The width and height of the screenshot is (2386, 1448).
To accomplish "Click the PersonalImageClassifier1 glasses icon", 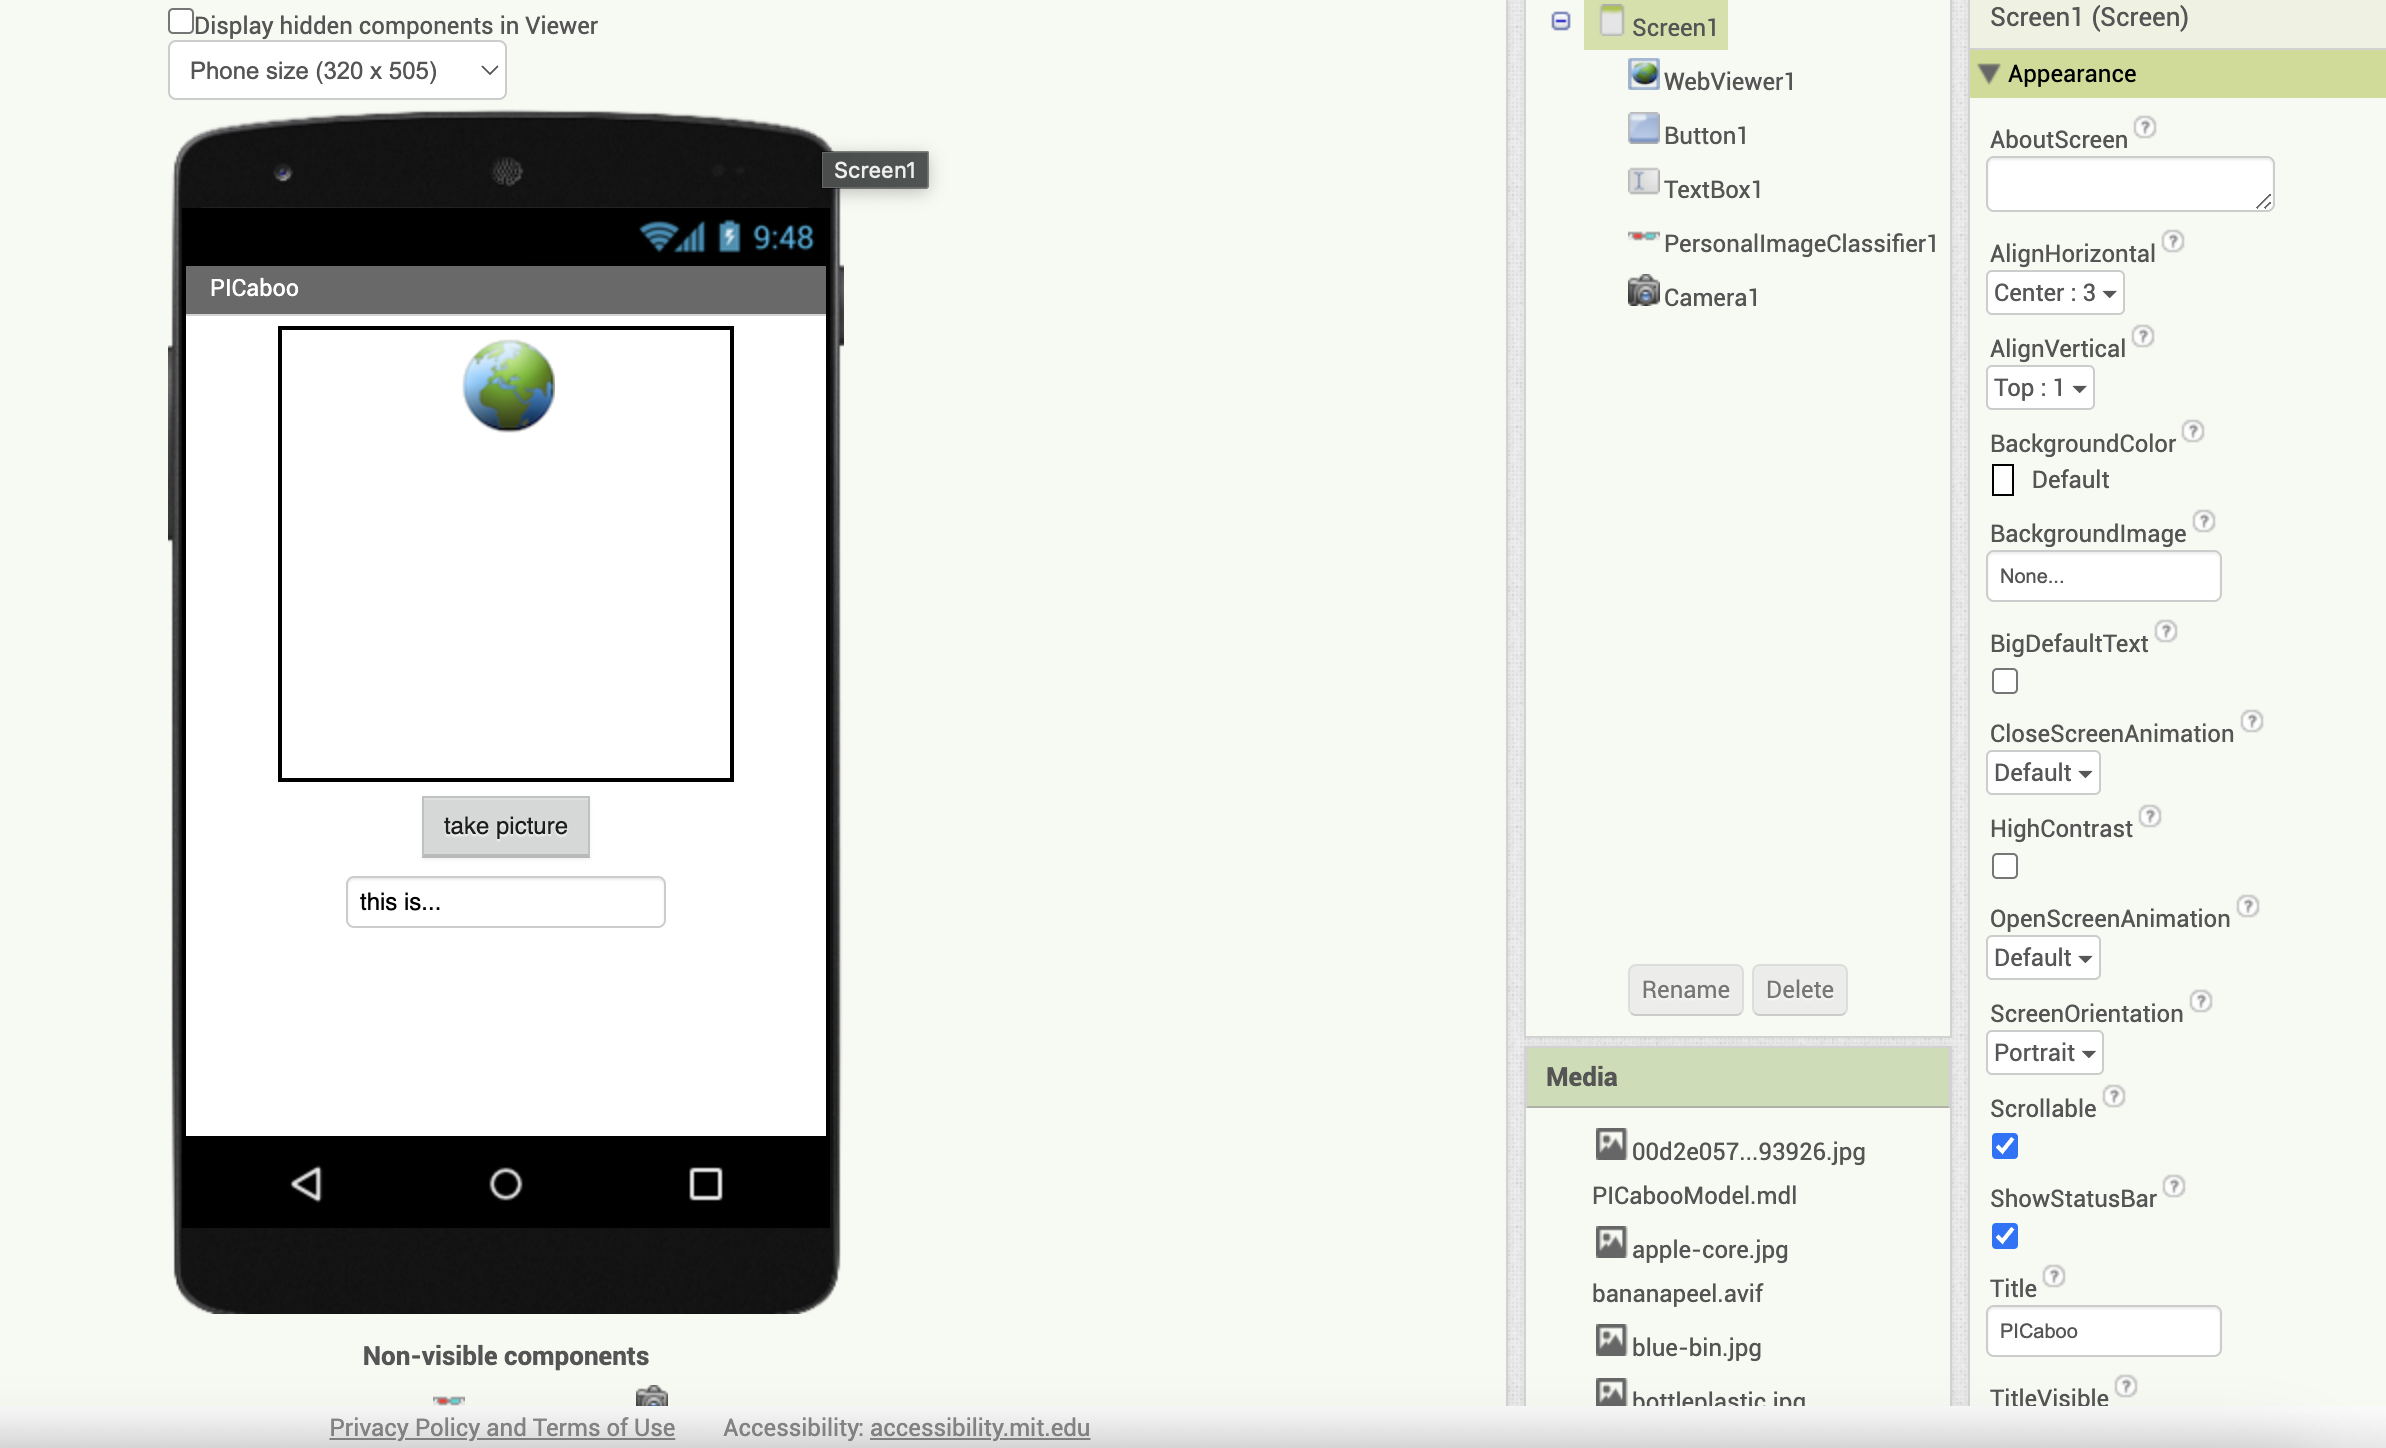I will (x=1643, y=237).
